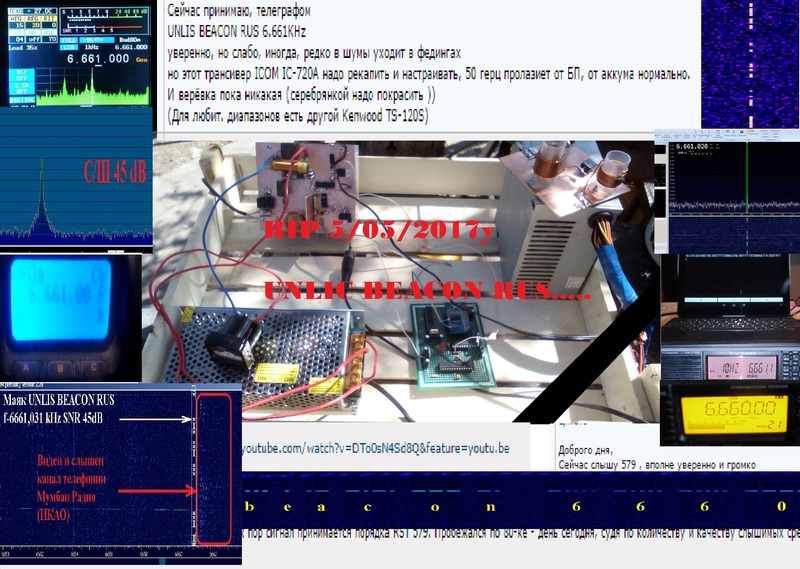Click the sentence about ICOM IC-720A transceiver
This screenshot has height=569, width=800.
pyautogui.click(x=429, y=74)
